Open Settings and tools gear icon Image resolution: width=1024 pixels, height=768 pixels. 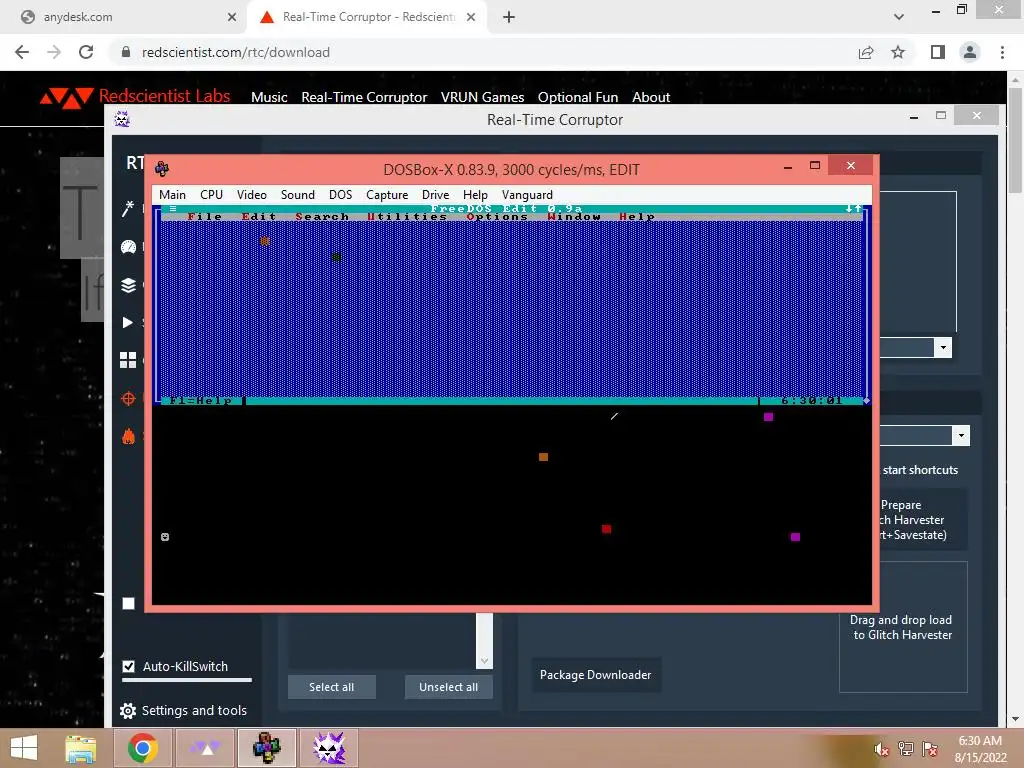128,711
